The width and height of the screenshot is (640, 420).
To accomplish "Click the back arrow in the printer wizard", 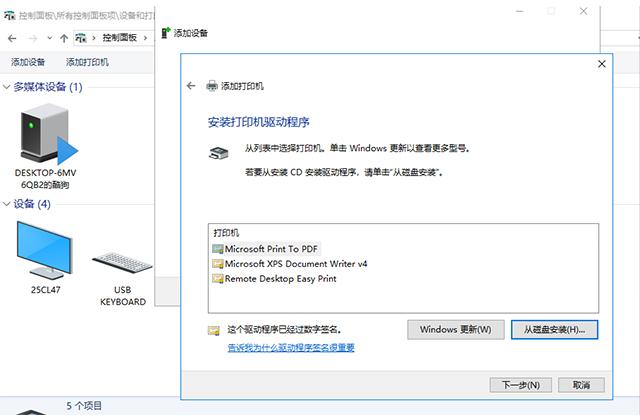I will pos(191,87).
